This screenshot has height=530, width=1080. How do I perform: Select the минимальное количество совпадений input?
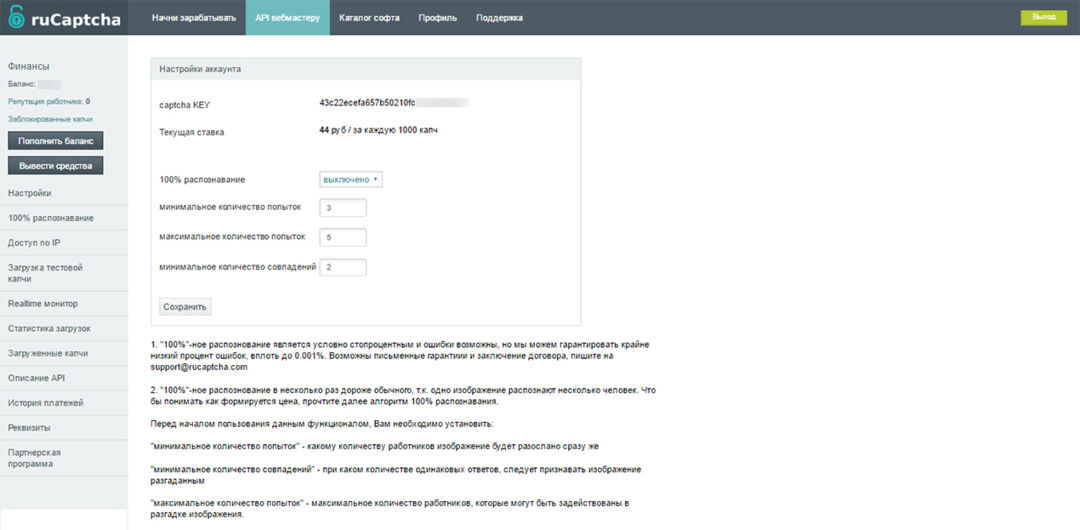[x=342, y=267]
